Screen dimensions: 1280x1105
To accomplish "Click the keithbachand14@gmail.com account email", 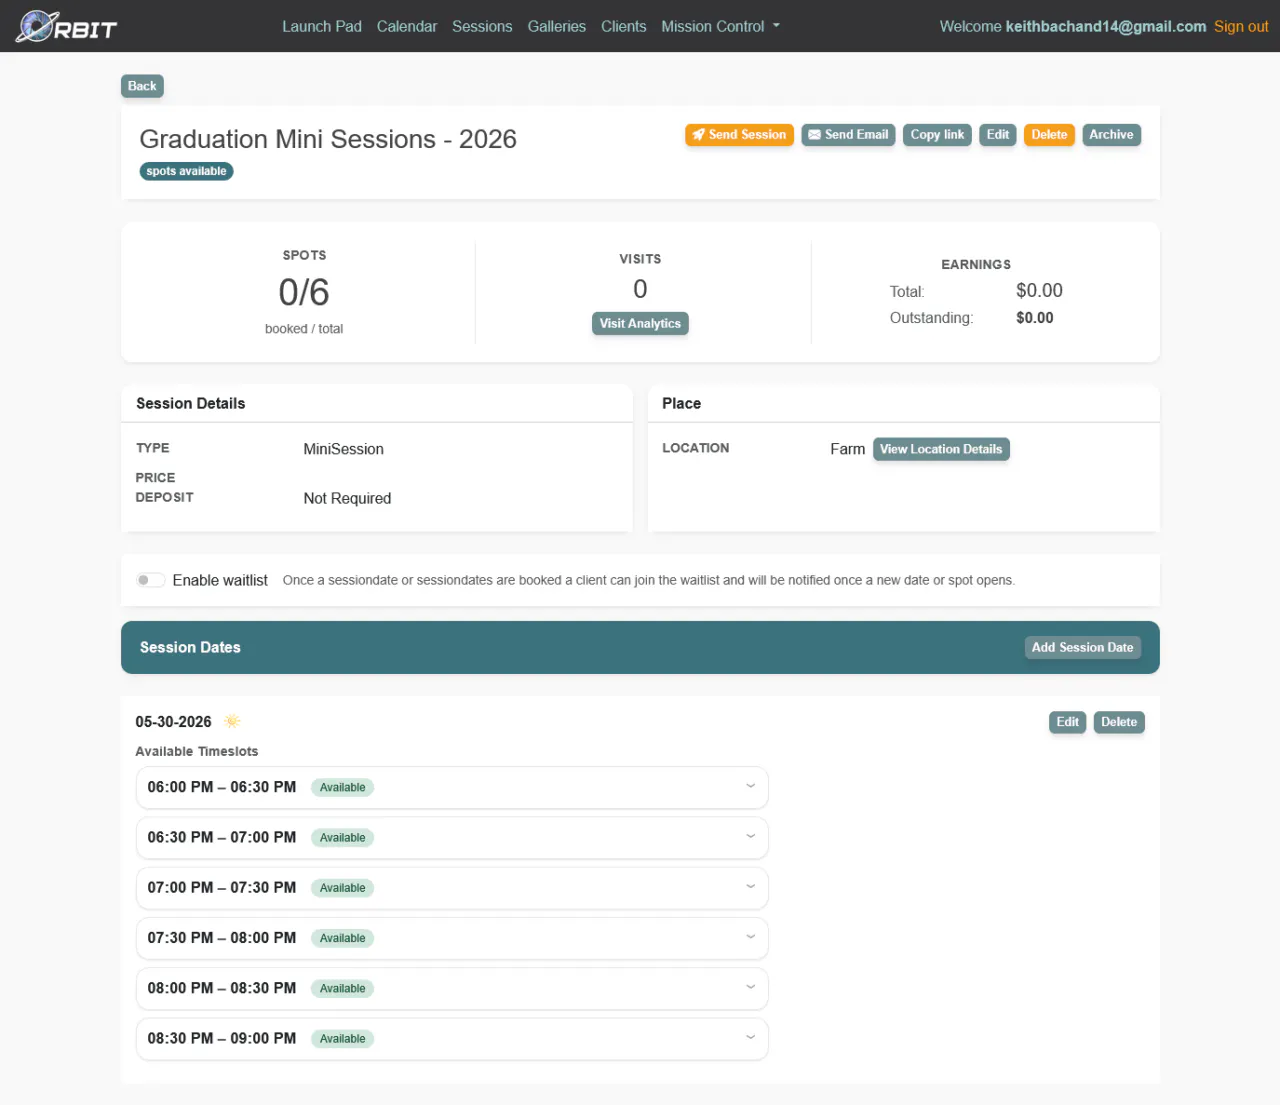I will [x=1106, y=26].
